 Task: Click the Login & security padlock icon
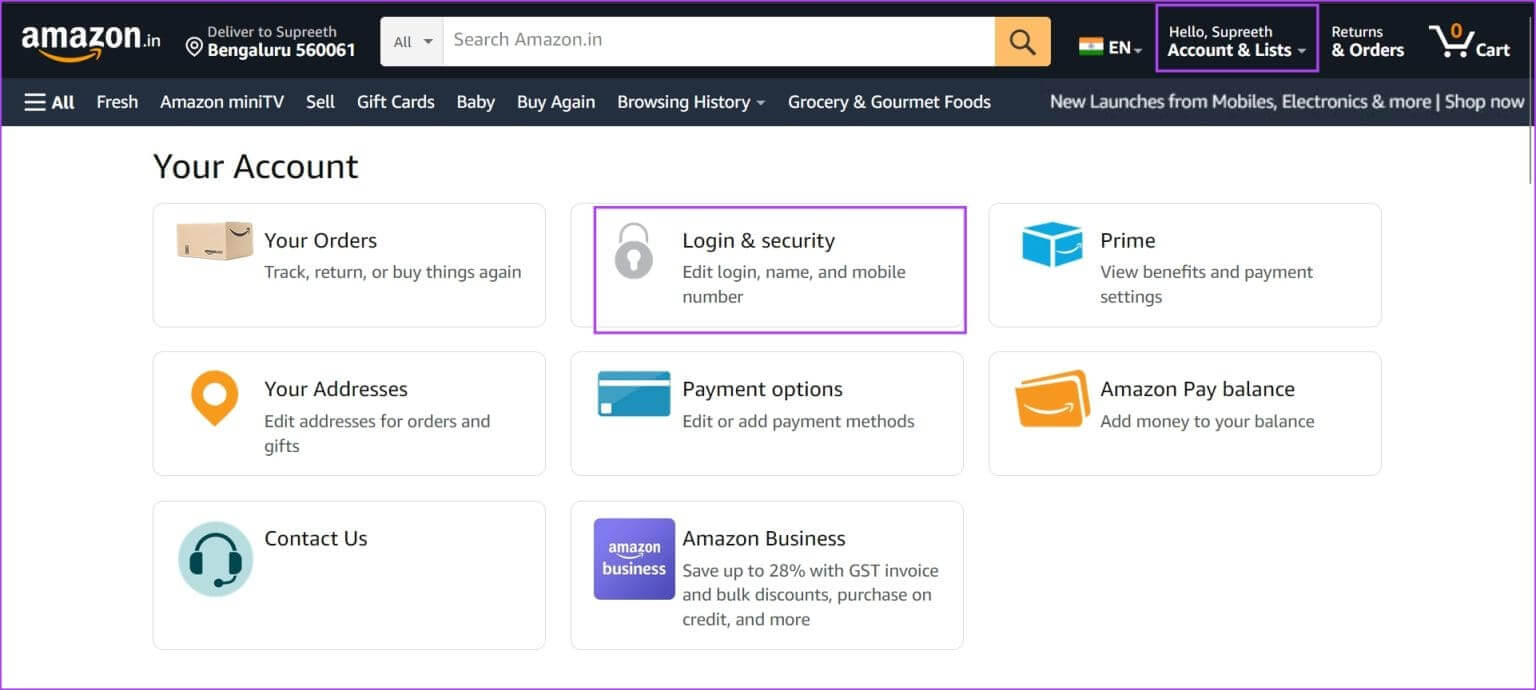[x=633, y=250]
